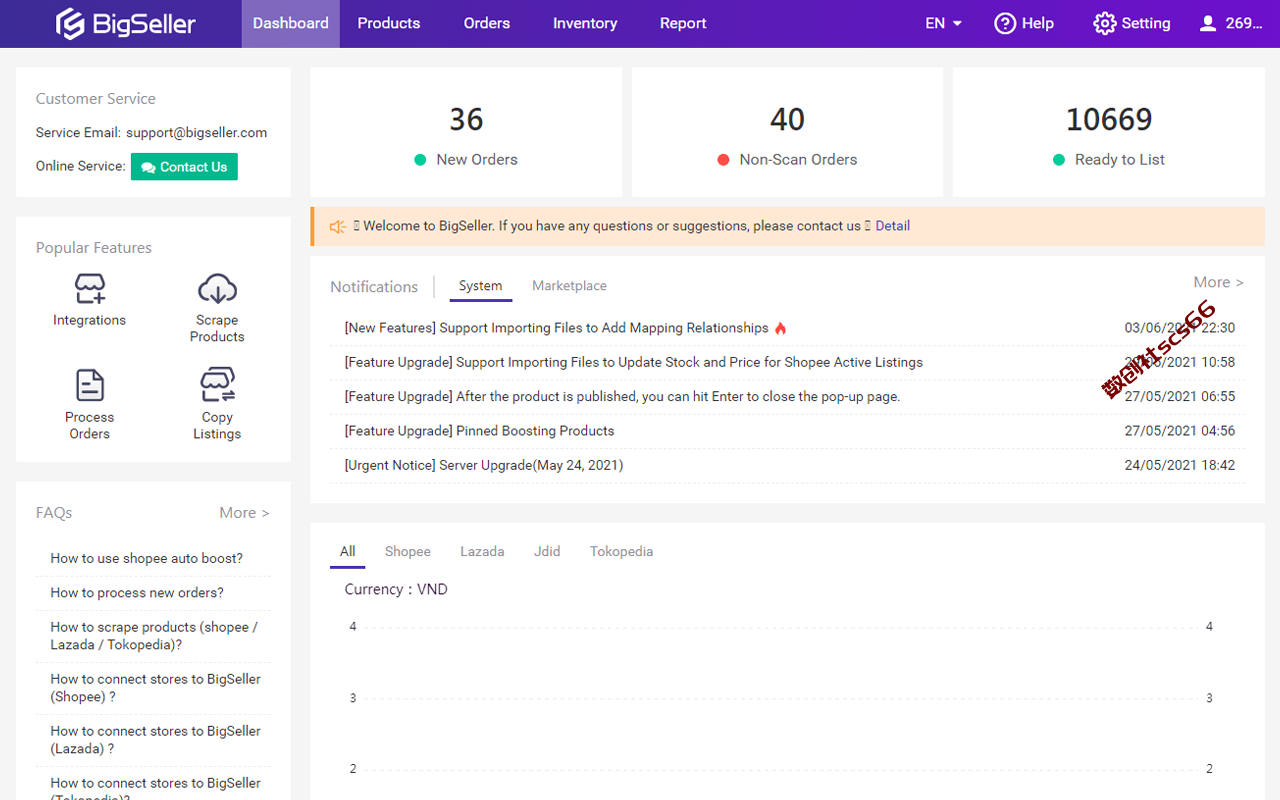Select the Tokopedia chart tab
1280x800 pixels.
coord(621,552)
